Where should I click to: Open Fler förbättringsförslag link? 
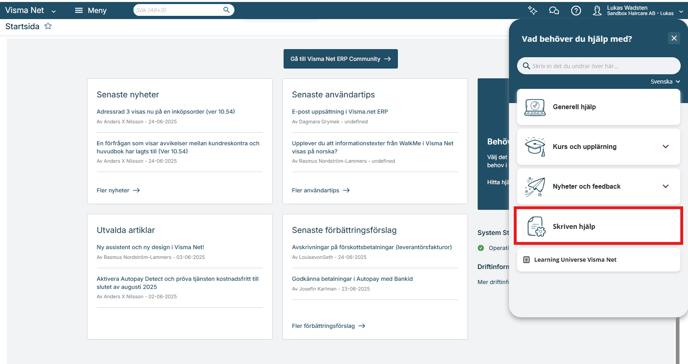(x=328, y=326)
